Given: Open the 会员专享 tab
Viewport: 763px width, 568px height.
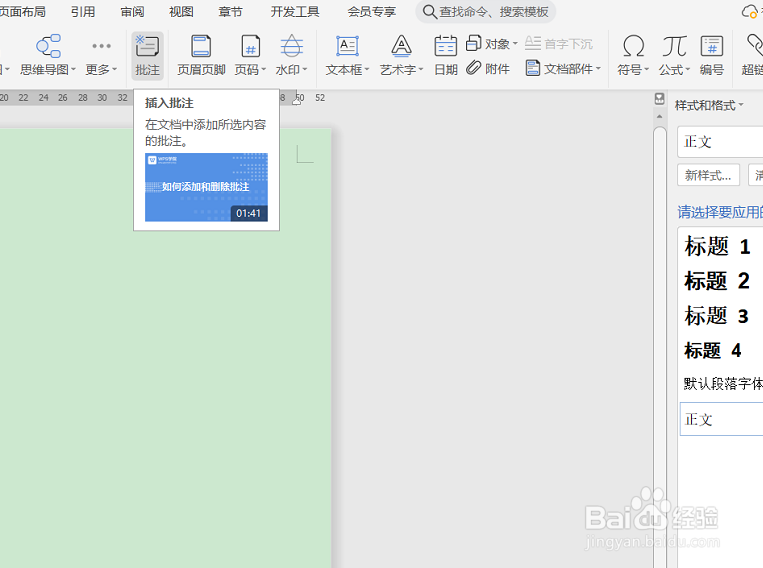Looking at the screenshot, I should [371, 12].
